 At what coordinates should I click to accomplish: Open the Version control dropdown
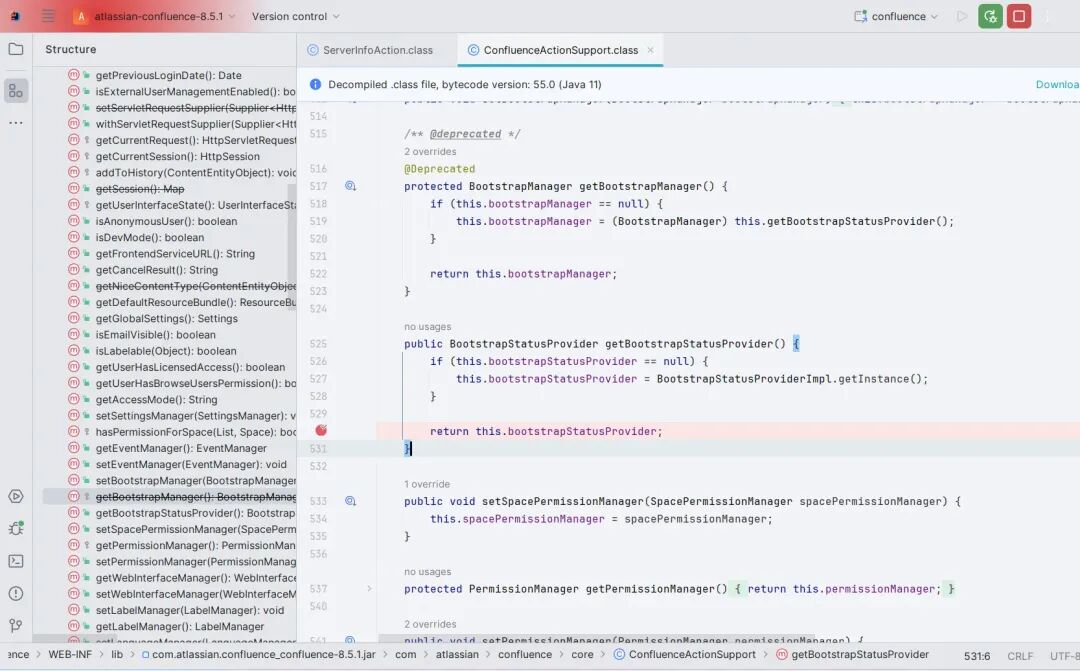click(x=295, y=17)
